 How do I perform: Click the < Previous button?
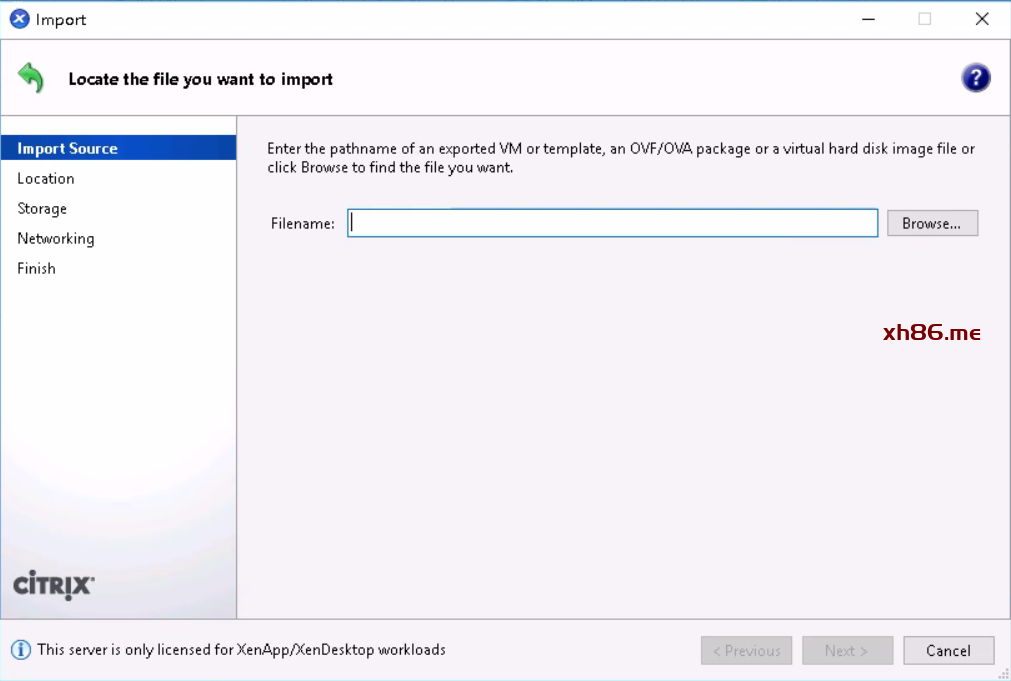746,650
